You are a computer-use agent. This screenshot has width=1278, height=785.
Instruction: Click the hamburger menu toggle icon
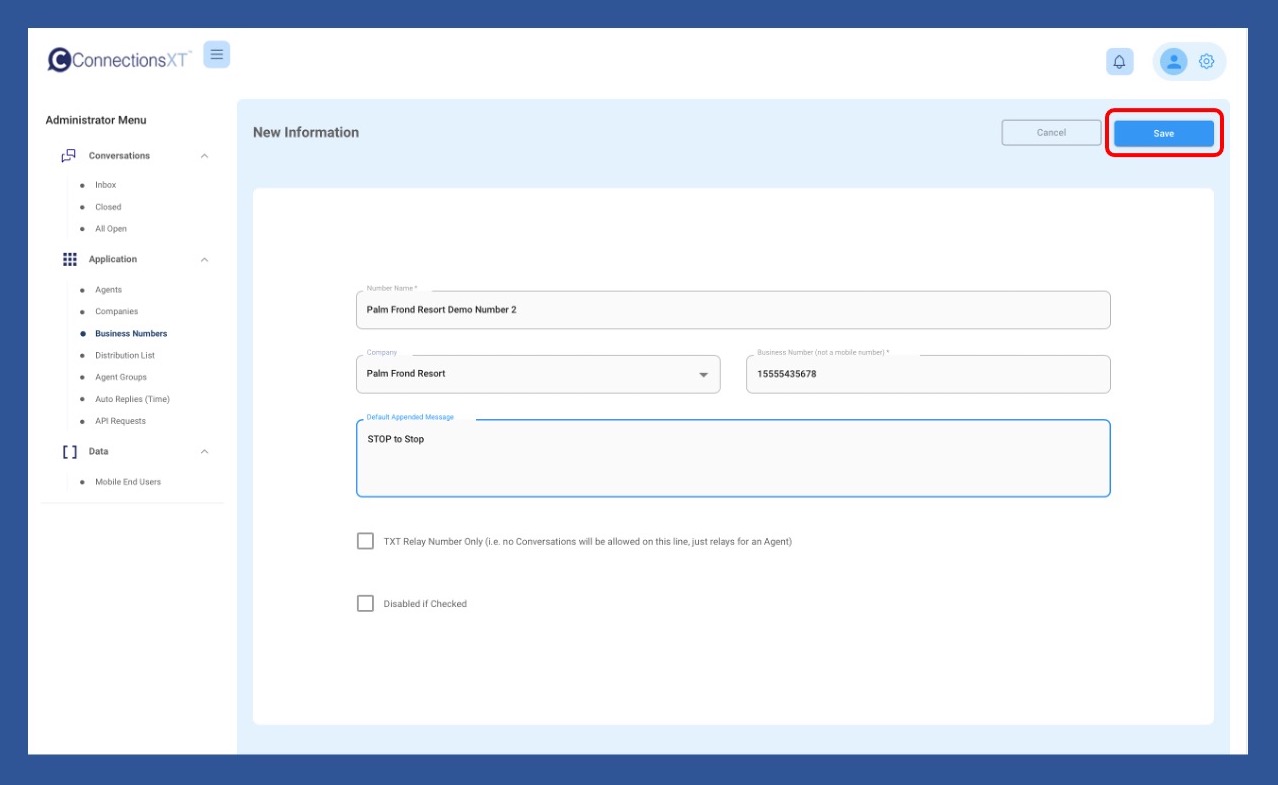coord(216,55)
